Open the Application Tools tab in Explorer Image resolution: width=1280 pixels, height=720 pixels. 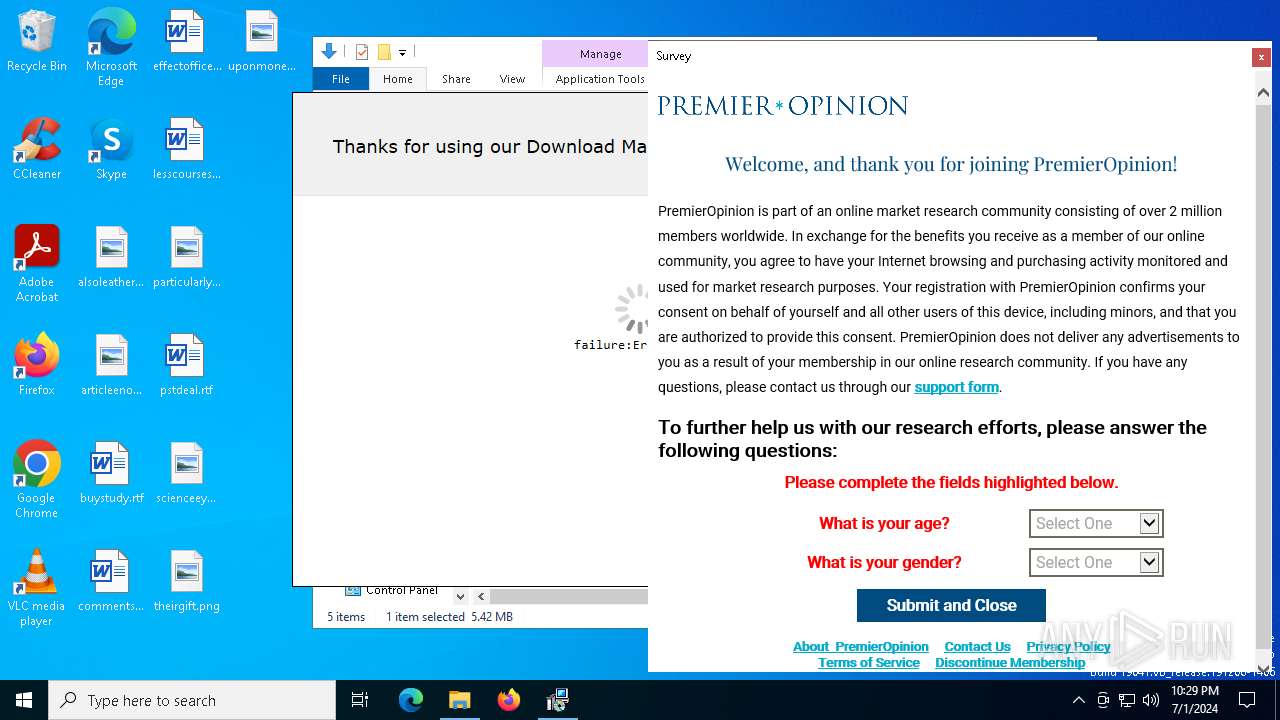click(x=600, y=79)
